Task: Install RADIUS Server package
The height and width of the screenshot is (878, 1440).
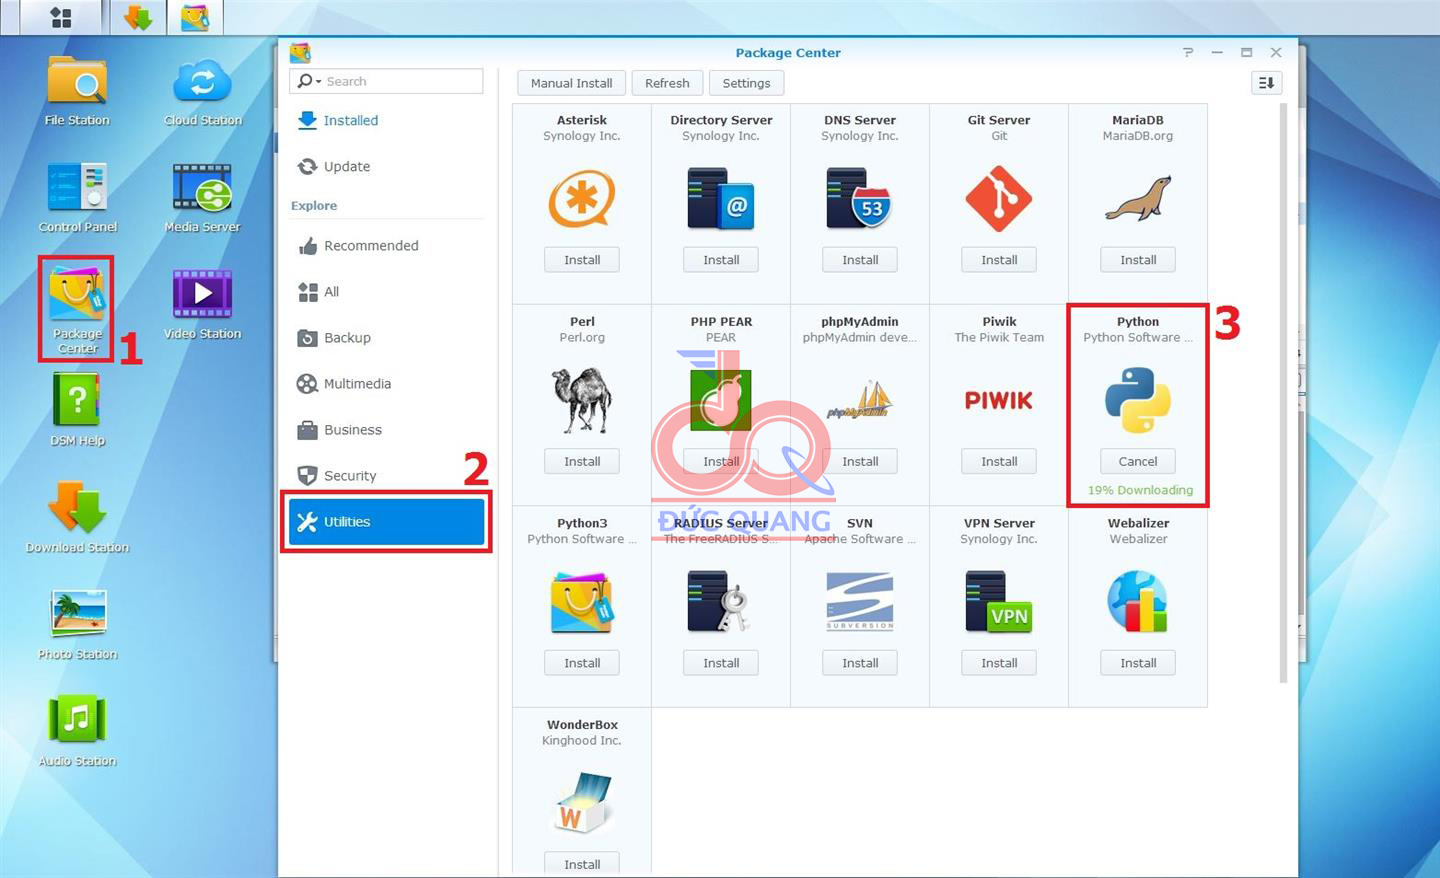Action: pos(721,663)
